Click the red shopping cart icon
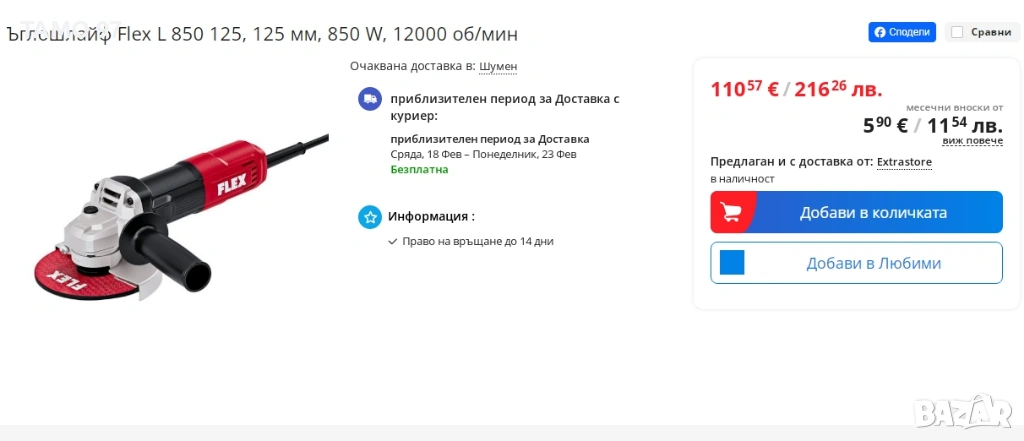The width and height of the screenshot is (1024, 441). tap(730, 212)
